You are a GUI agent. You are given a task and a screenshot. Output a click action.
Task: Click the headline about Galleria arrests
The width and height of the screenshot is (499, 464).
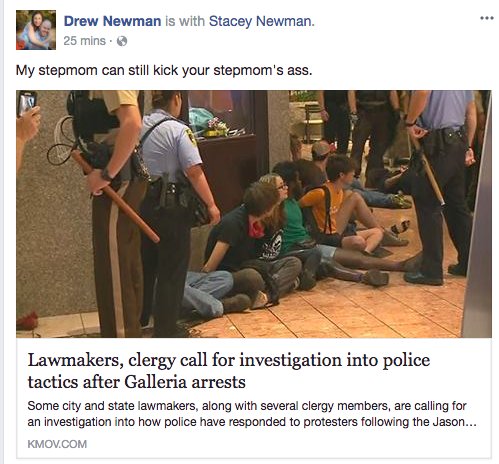[229, 371]
